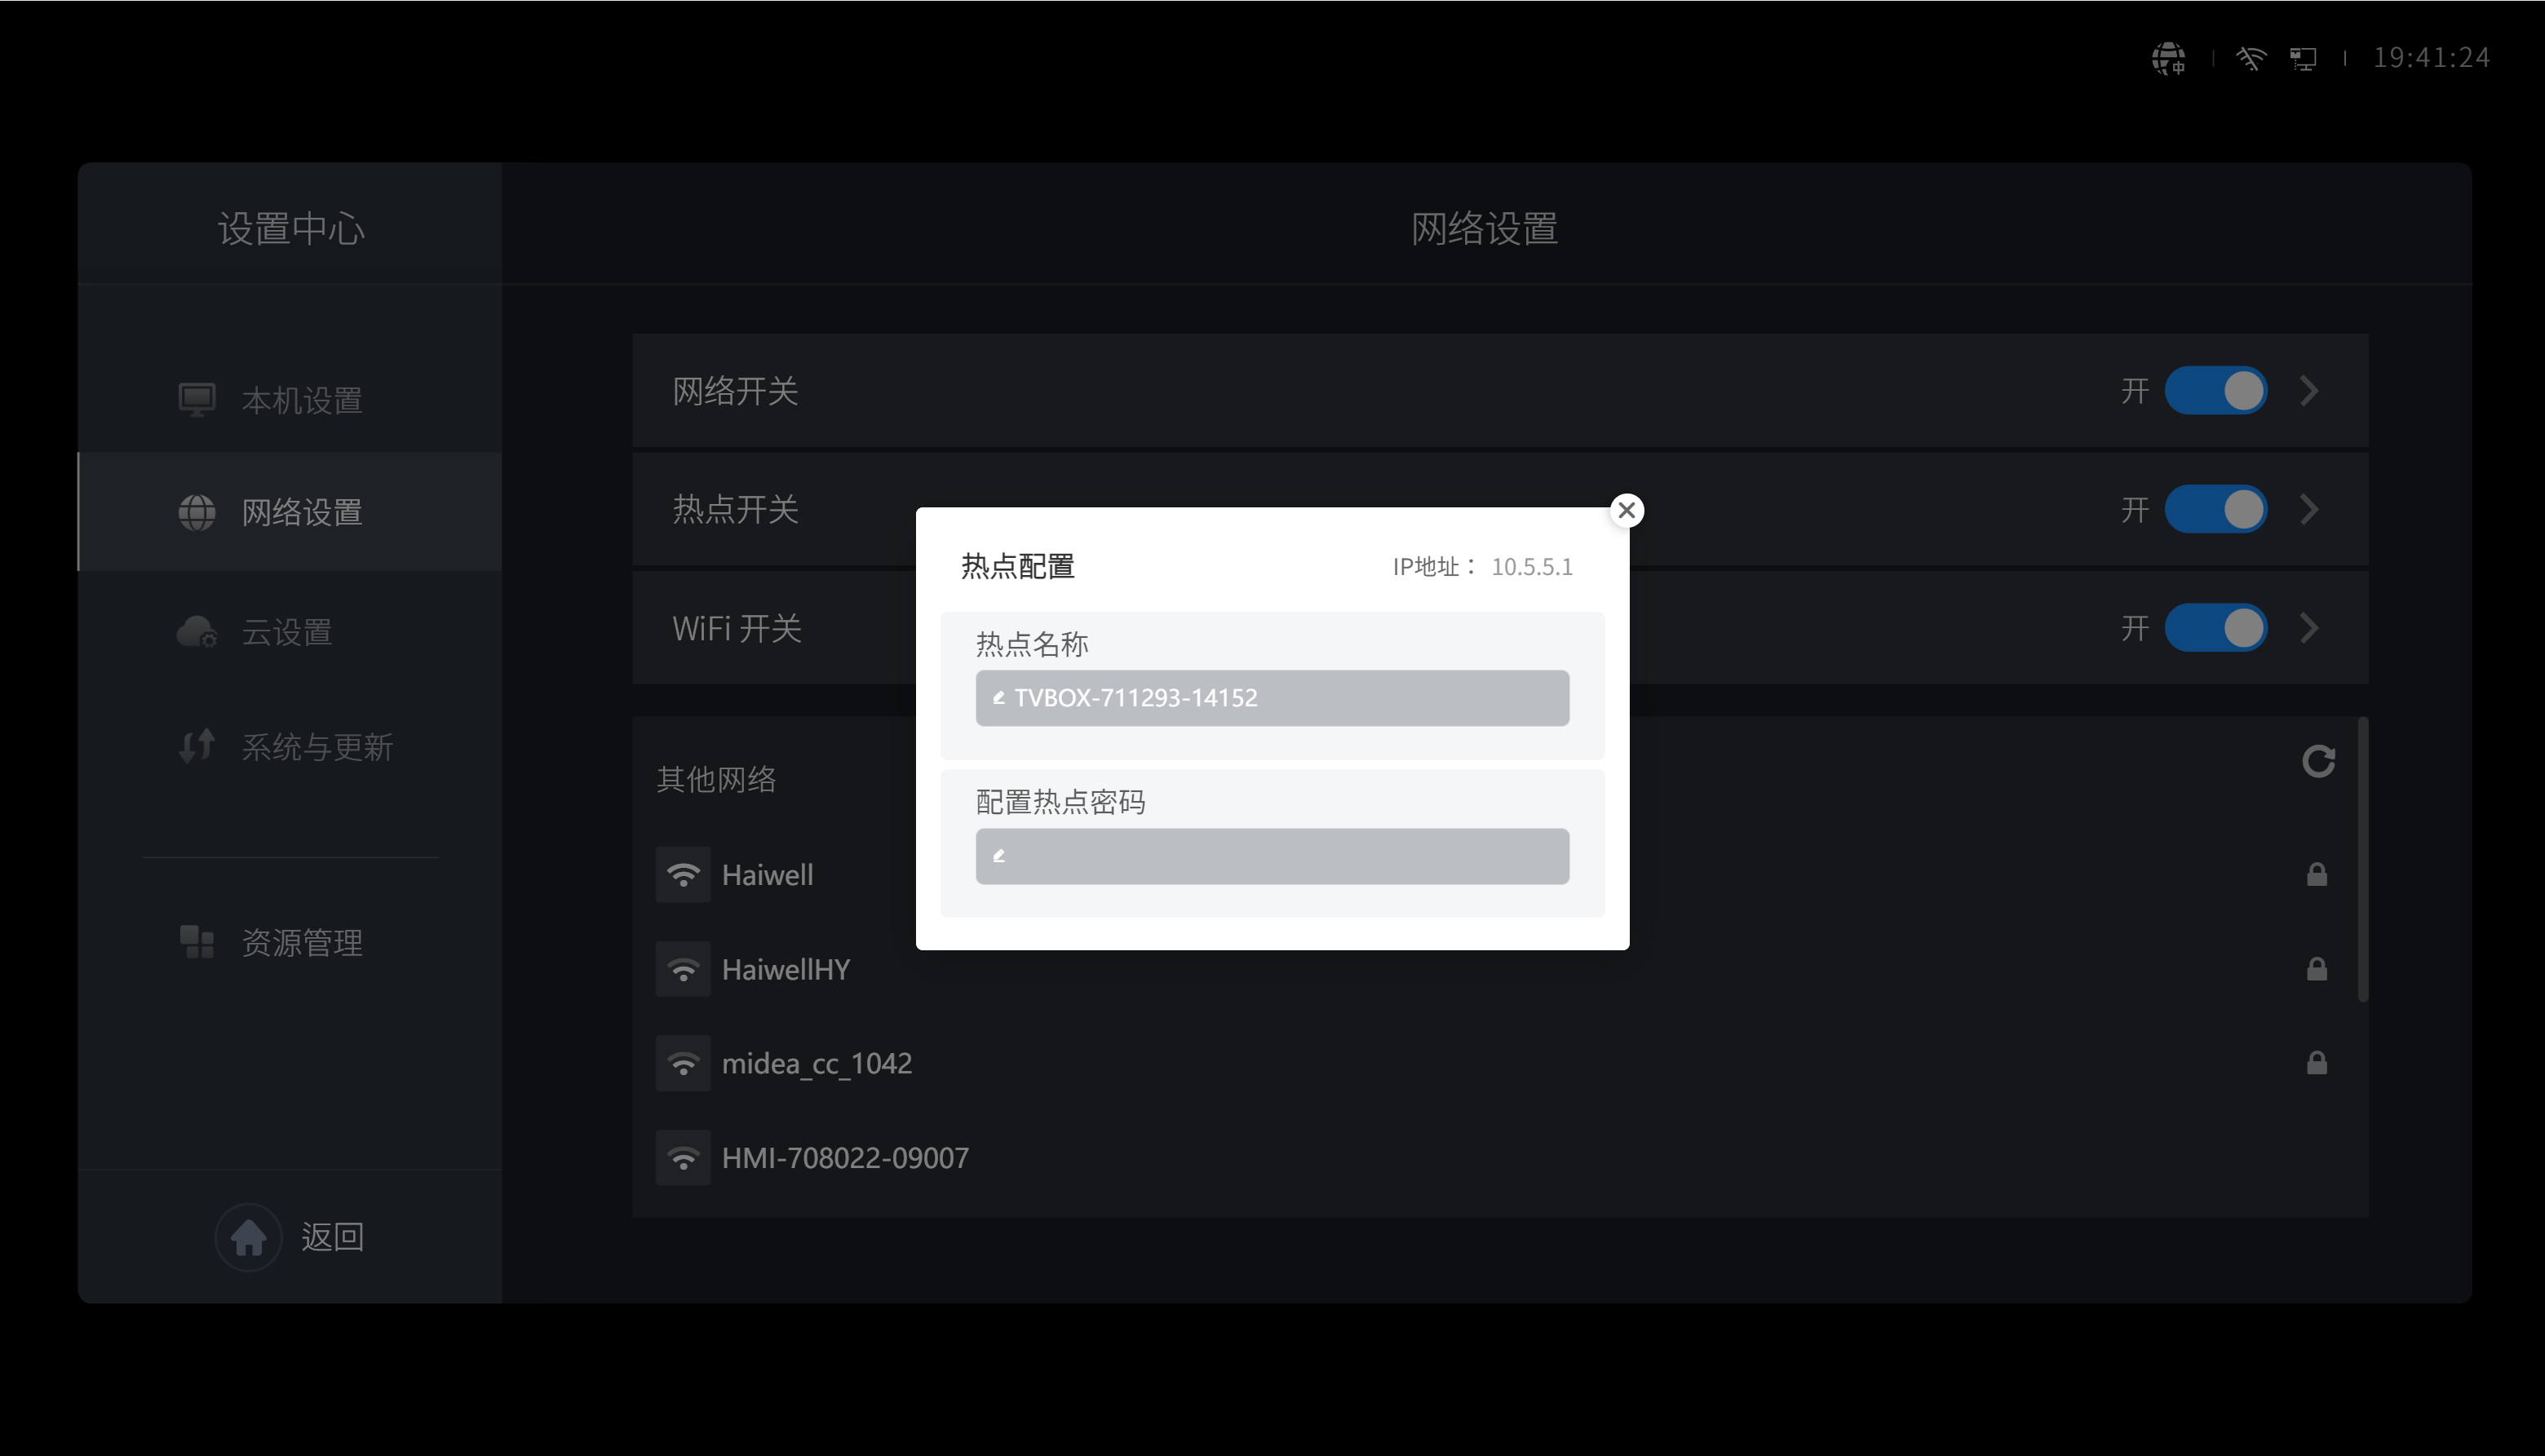Click the 配置热点密码 label
Image resolution: width=2545 pixels, height=1456 pixels.
(x=1060, y=802)
